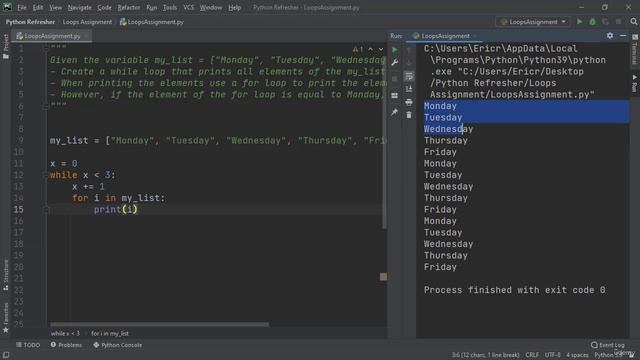Open the Python Console tool window

118,345
